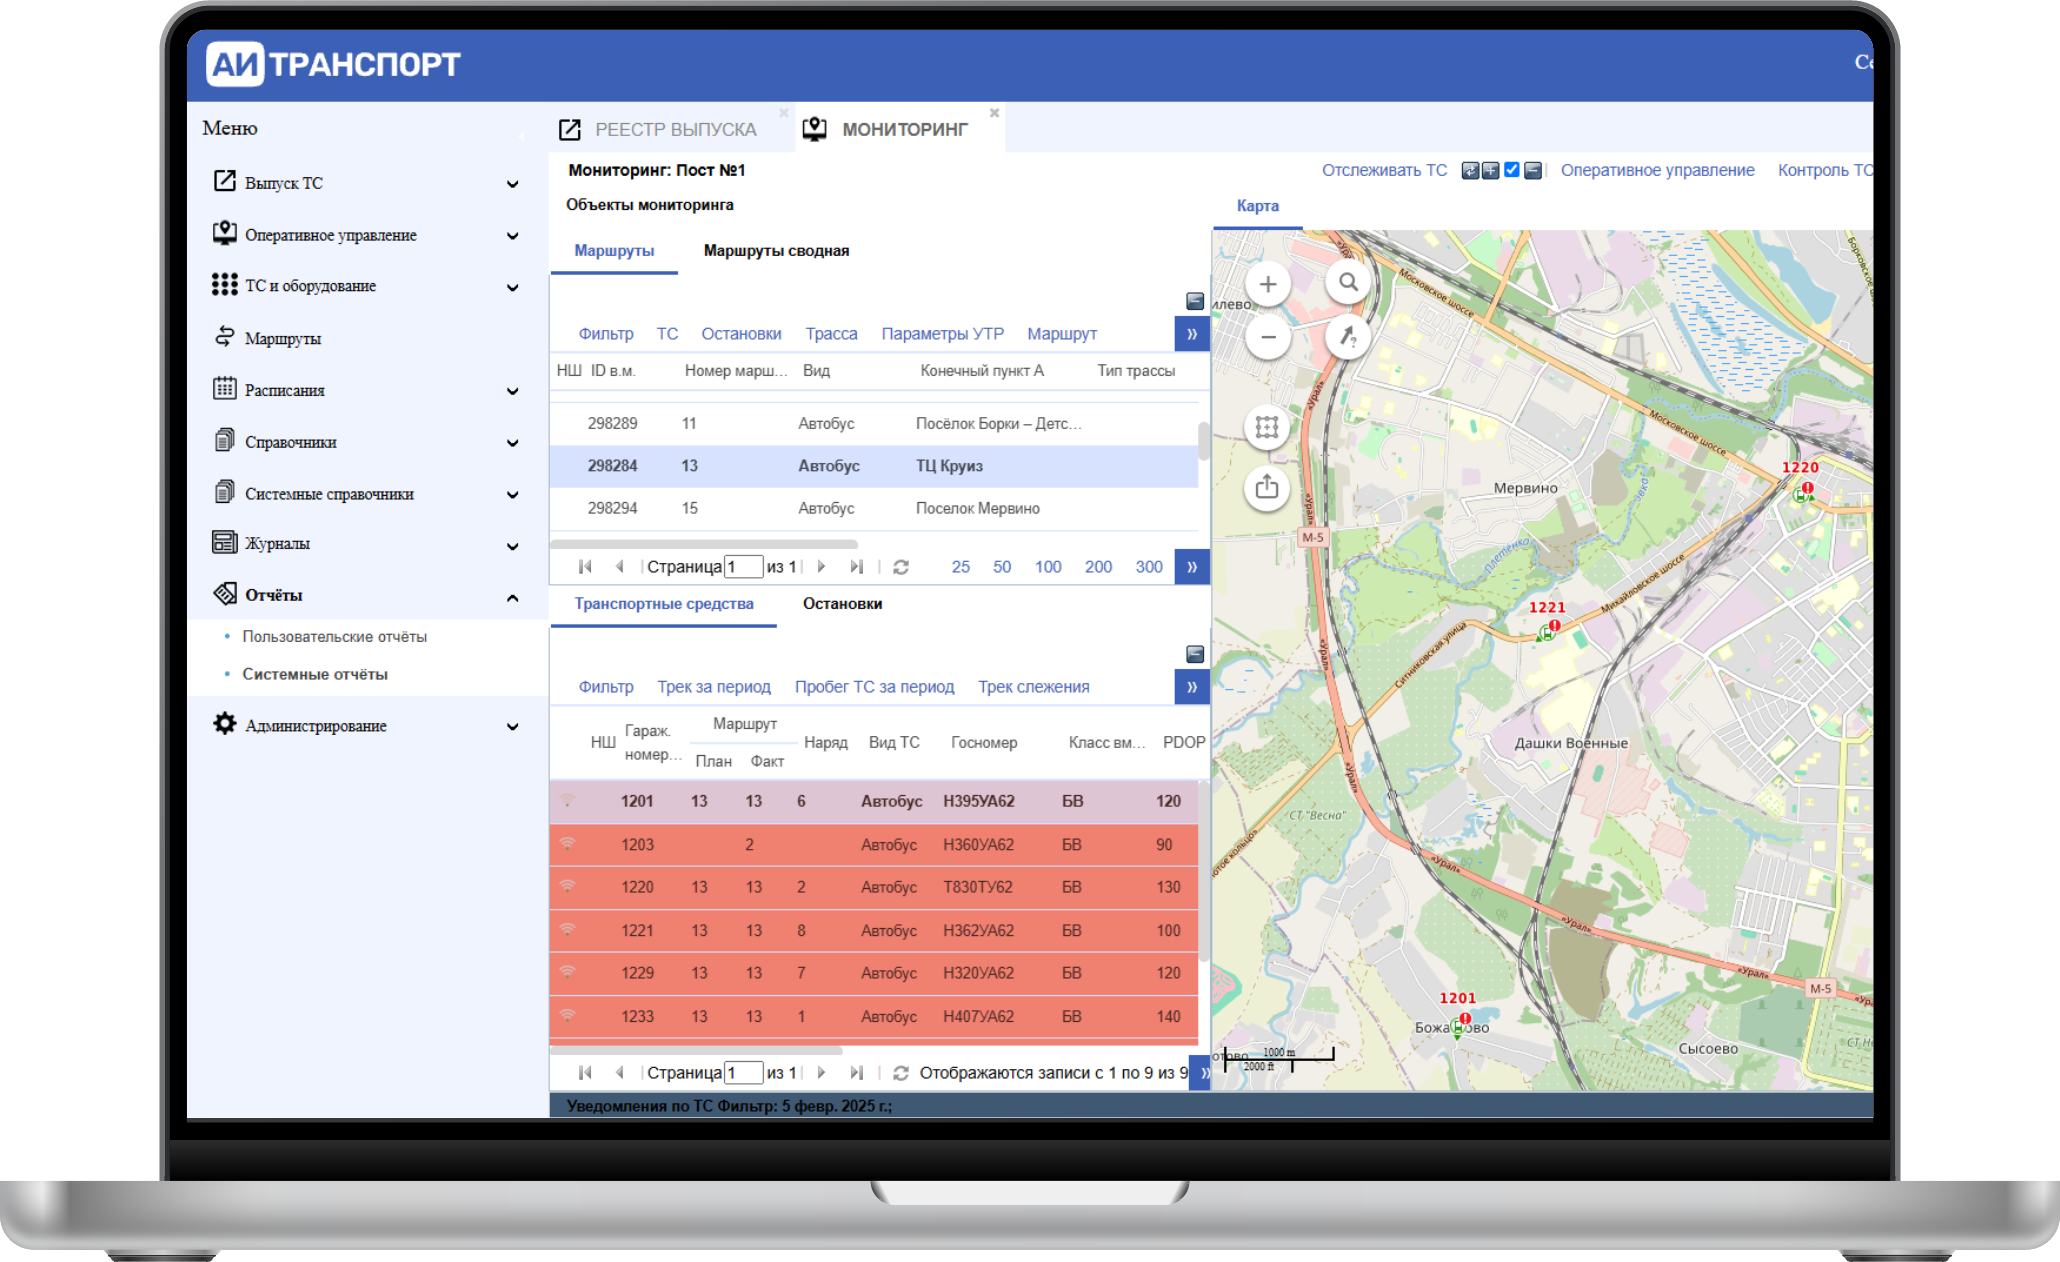Click the map zoom in button

1267,284
